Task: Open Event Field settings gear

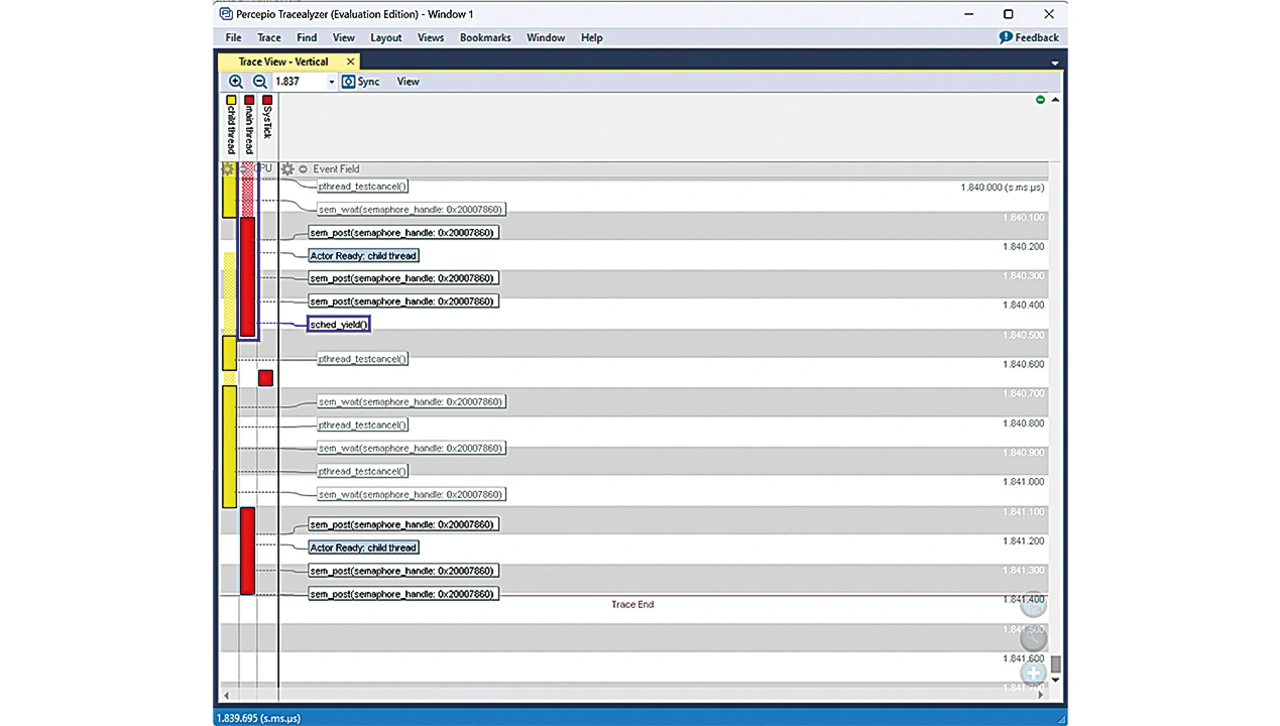Action: [288, 169]
